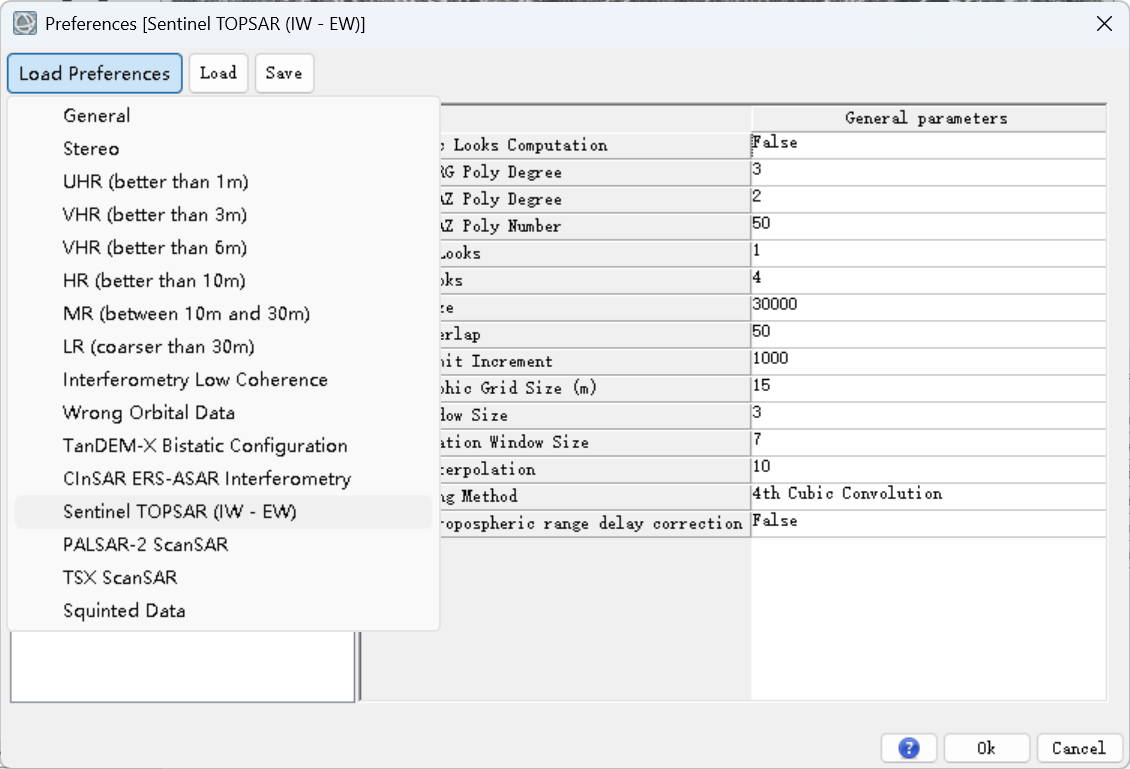Image resolution: width=1130 pixels, height=769 pixels.
Task: Select Wrong Orbital Data preset
Action: (223, 413)
